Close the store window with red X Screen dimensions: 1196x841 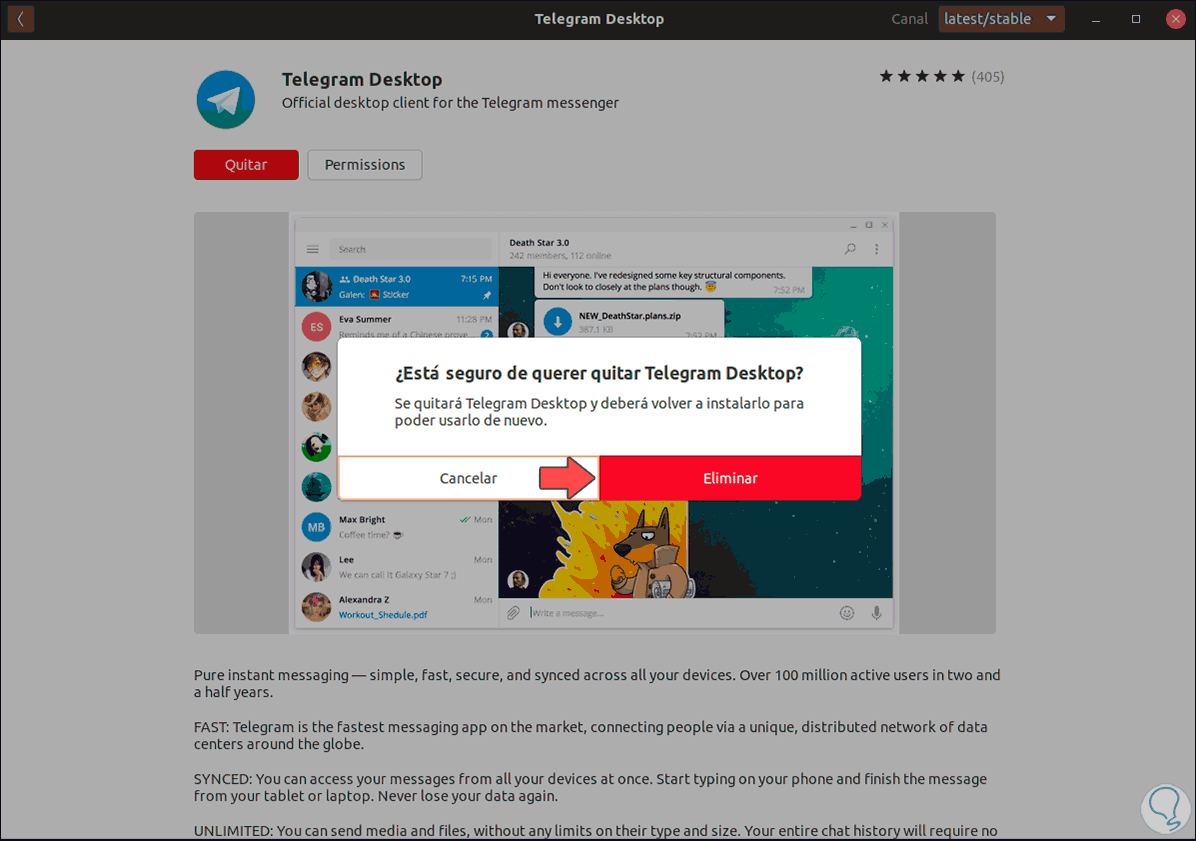click(x=1175, y=19)
